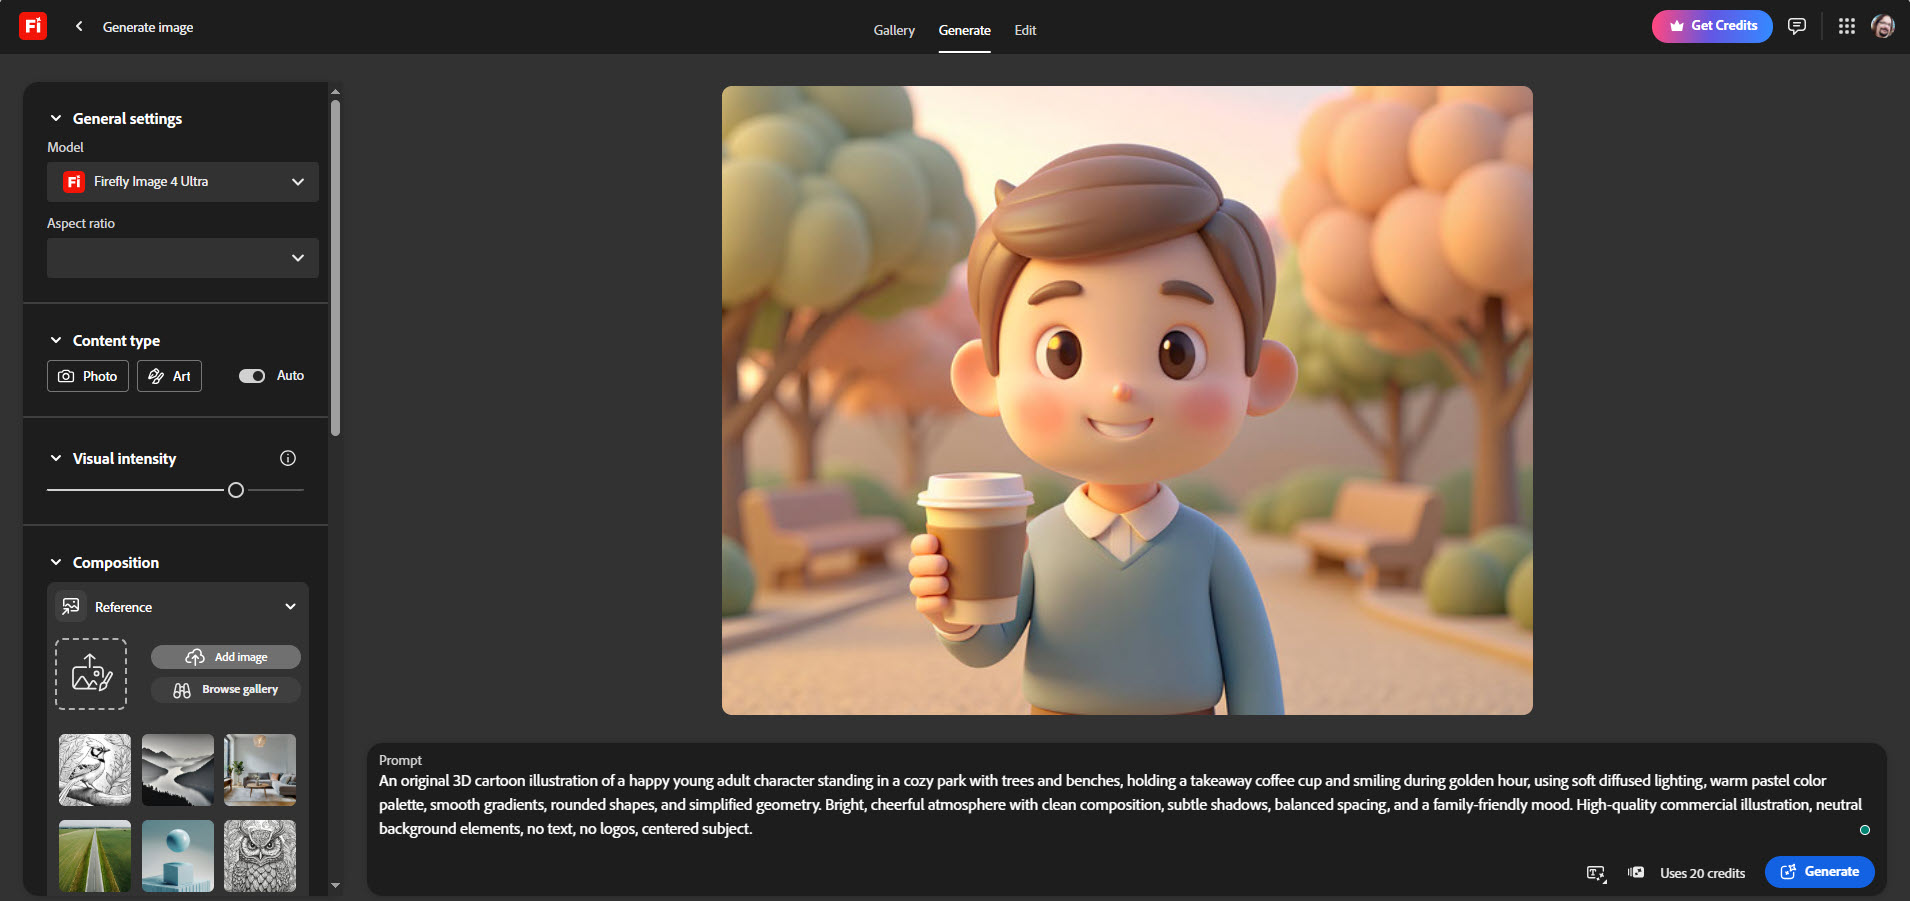Click the prompt enhance icon near credits
The height and width of the screenshot is (901, 1910).
coord(1596,873)
